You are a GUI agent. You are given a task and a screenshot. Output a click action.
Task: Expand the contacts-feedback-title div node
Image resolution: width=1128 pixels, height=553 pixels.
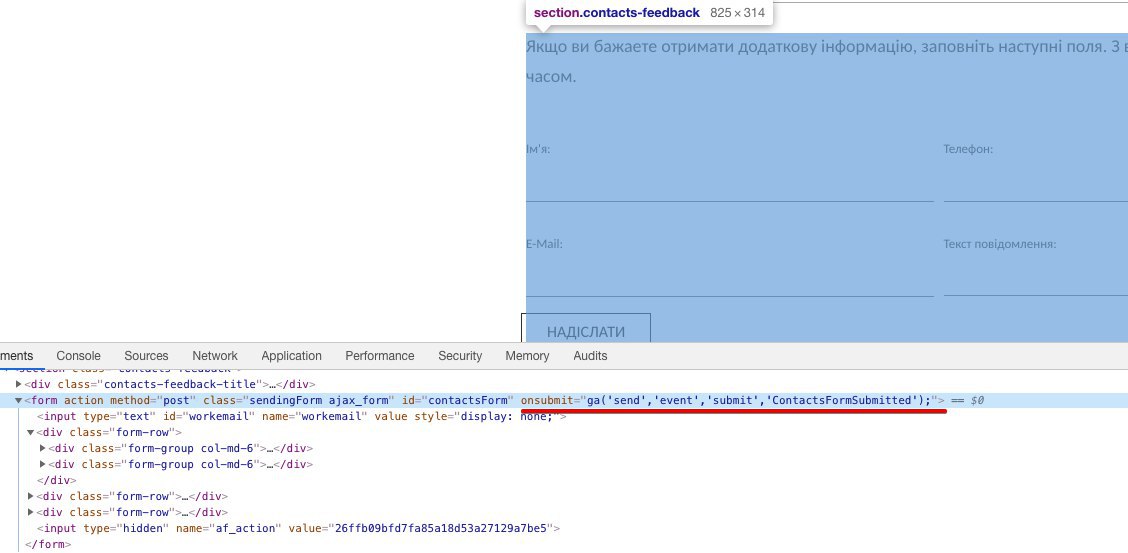coord(19,385)
